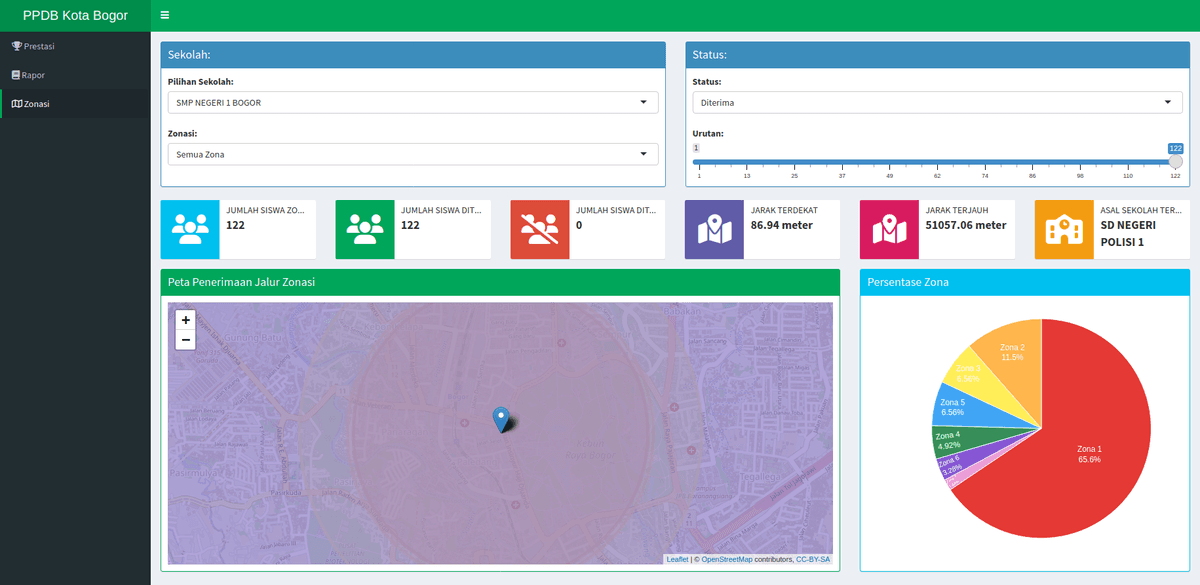Select the Zonasi menu item
1200x585 pixels.
pyautogui.click(x=75, y=104)
